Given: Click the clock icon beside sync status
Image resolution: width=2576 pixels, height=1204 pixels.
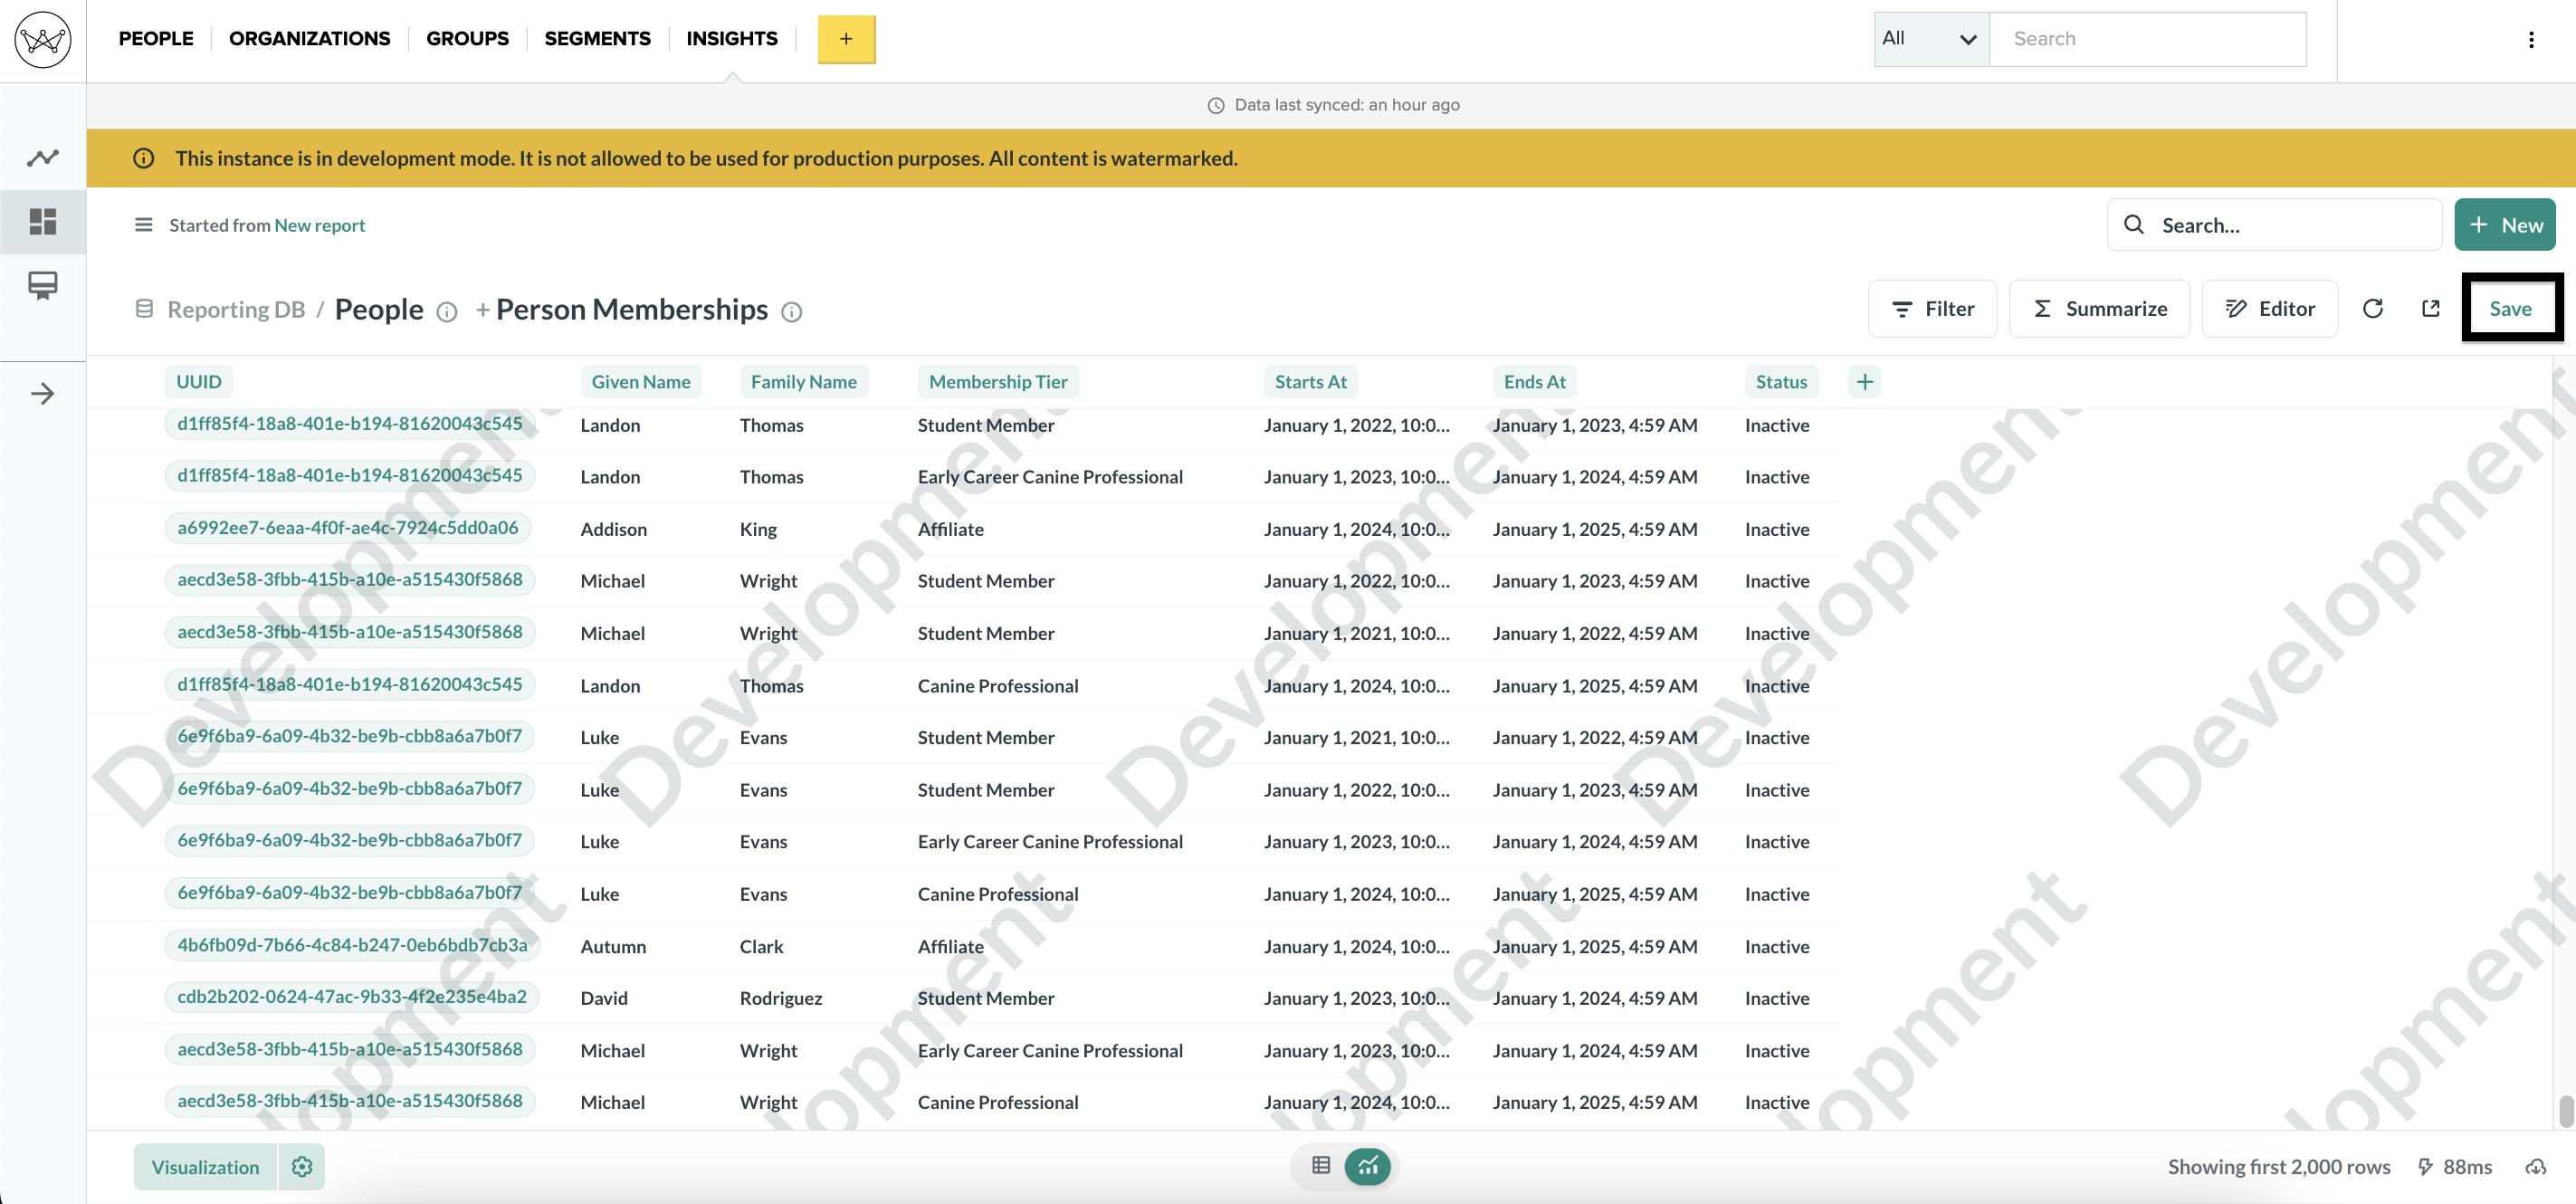Looking at the screenshot, I should tap(1216, 105).
